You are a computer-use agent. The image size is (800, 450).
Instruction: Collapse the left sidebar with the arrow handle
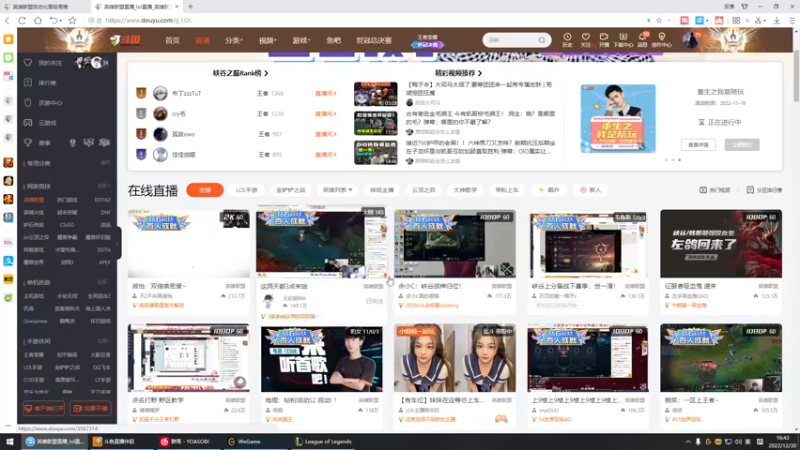(118, 244)
